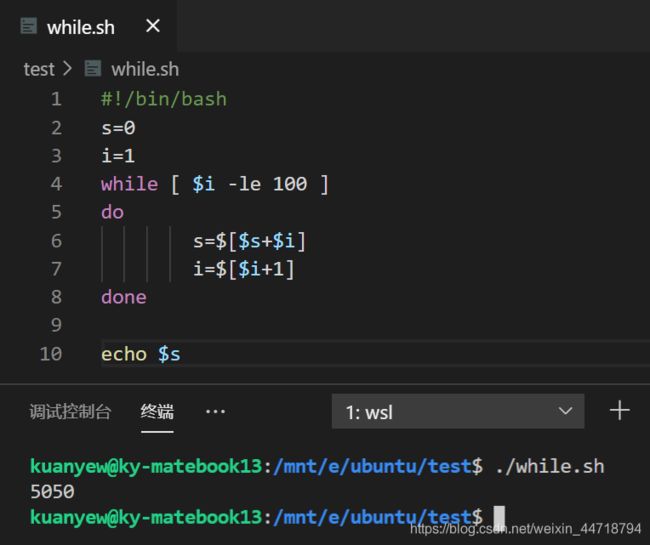Click the terminal cursor at last prompt

click(499, 516)
